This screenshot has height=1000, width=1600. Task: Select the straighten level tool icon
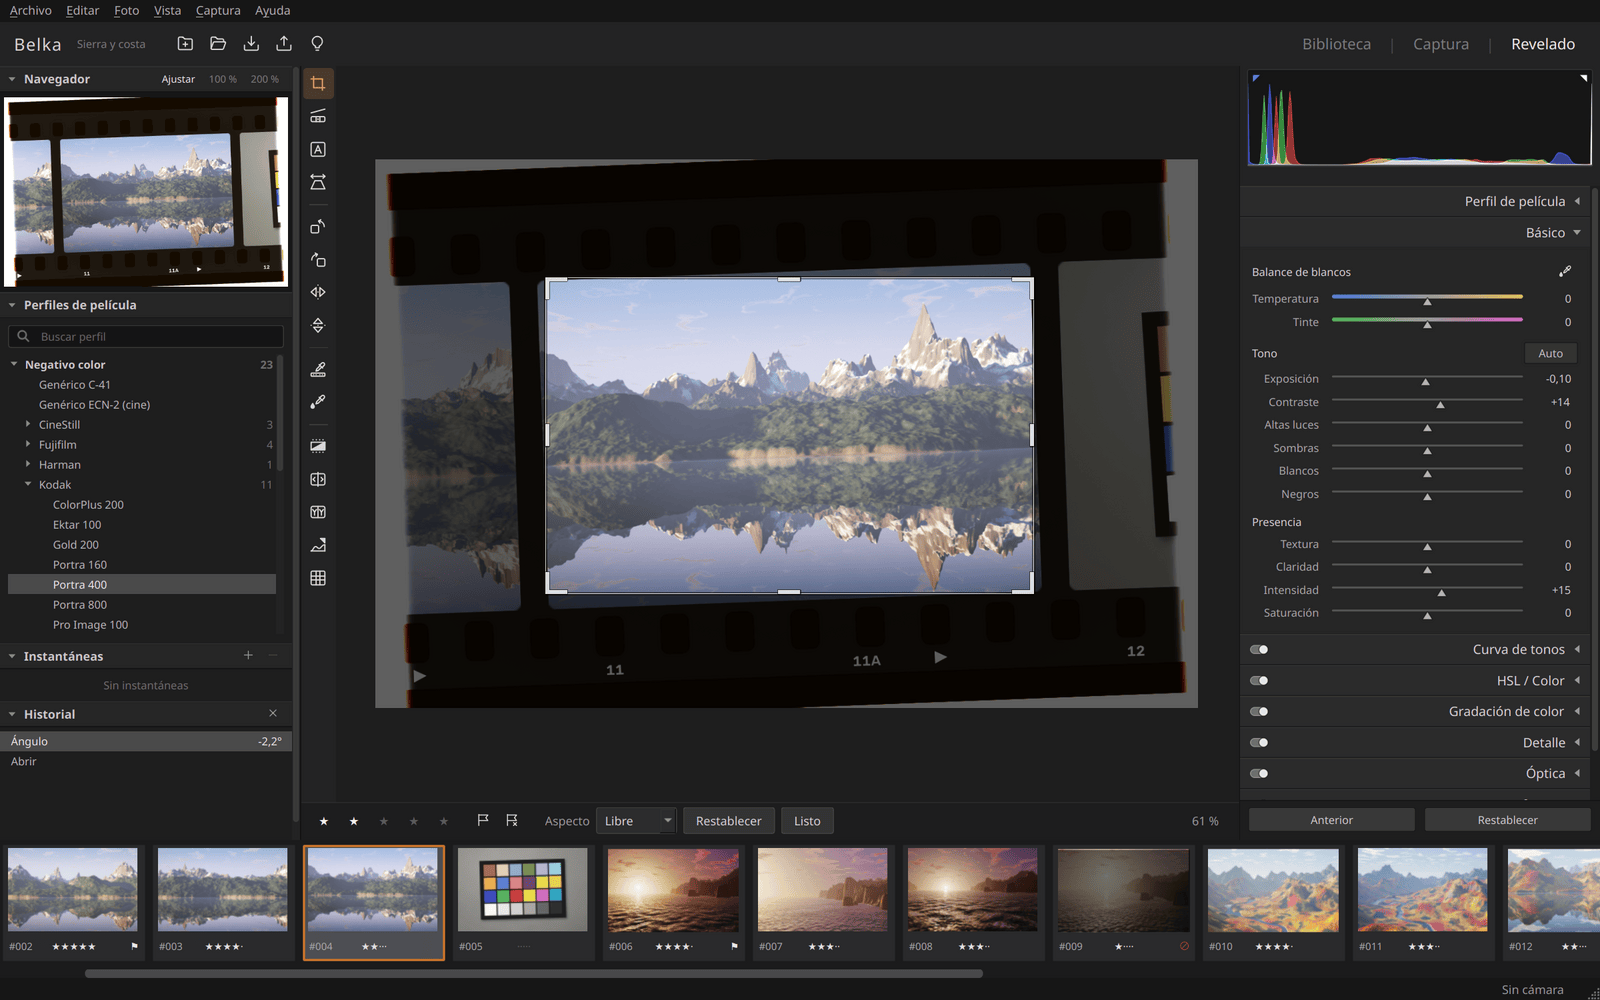318,116
